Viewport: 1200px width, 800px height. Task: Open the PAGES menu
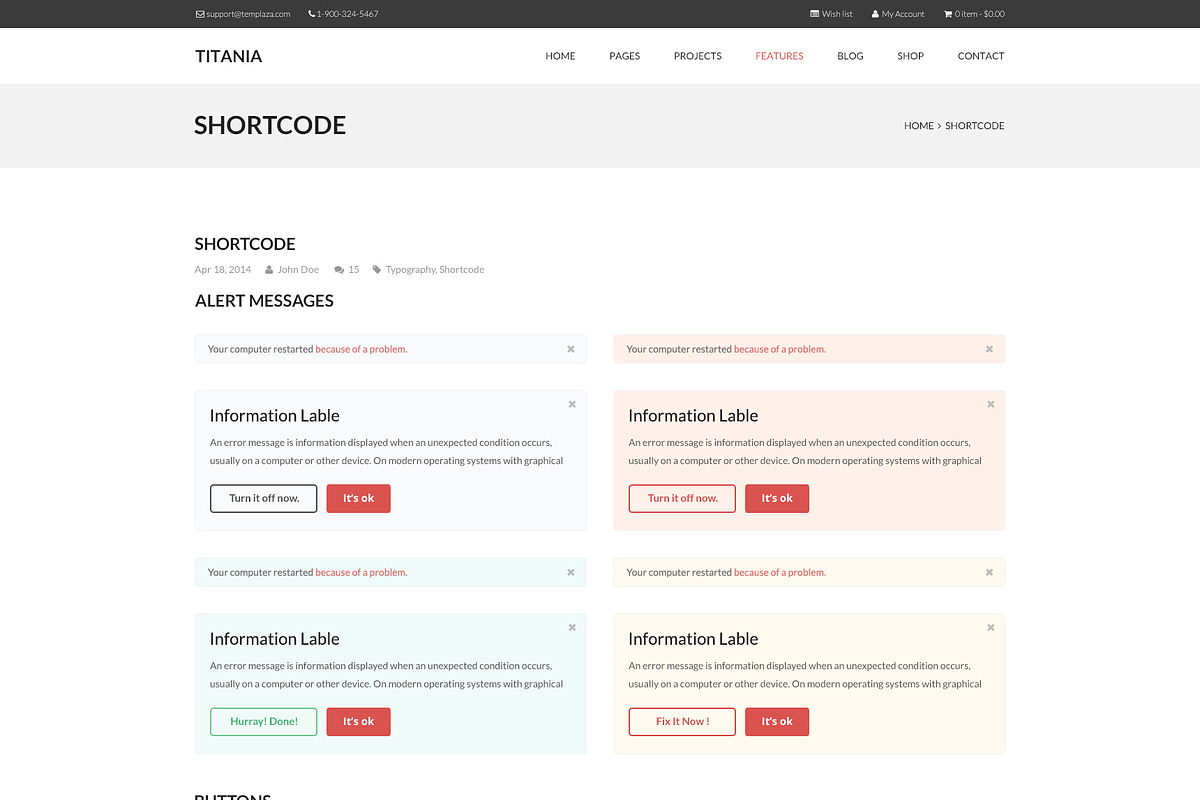tap(625, 56)
